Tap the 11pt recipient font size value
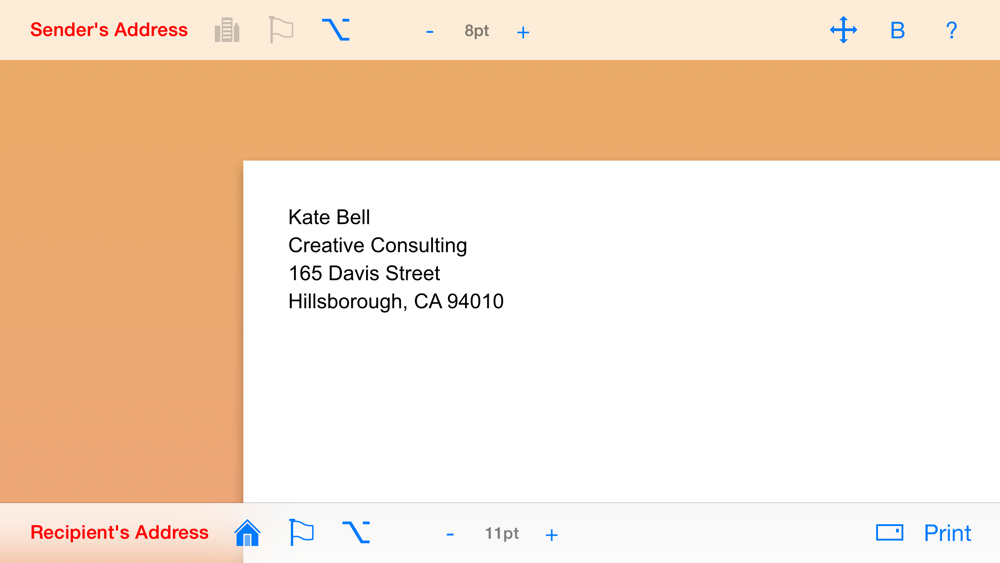 click(502, 533)
